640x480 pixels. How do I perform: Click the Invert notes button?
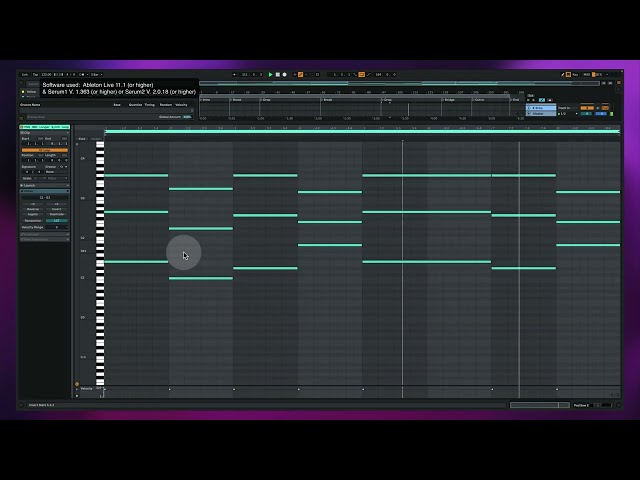(56, 209)
